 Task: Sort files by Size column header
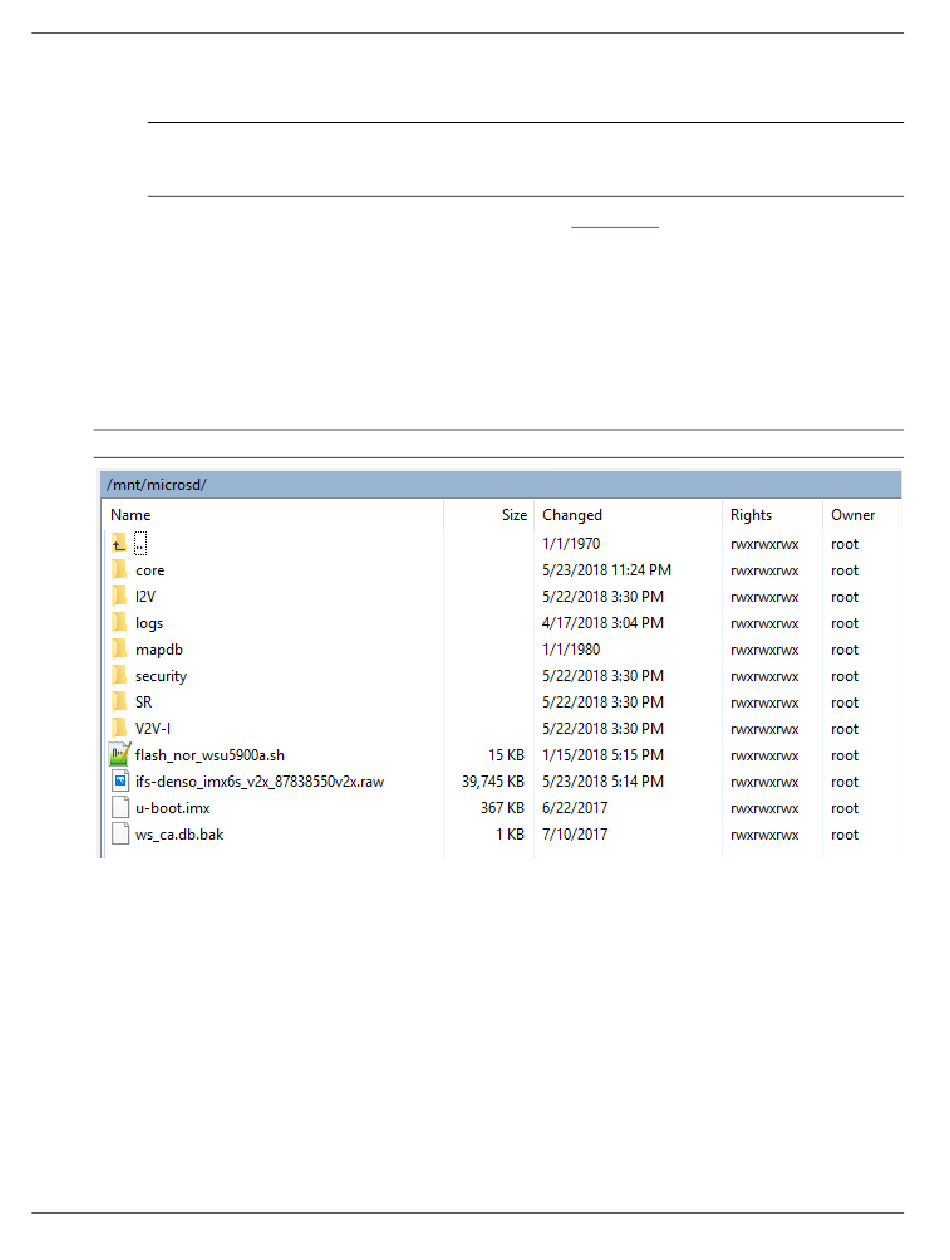[514, 515]
